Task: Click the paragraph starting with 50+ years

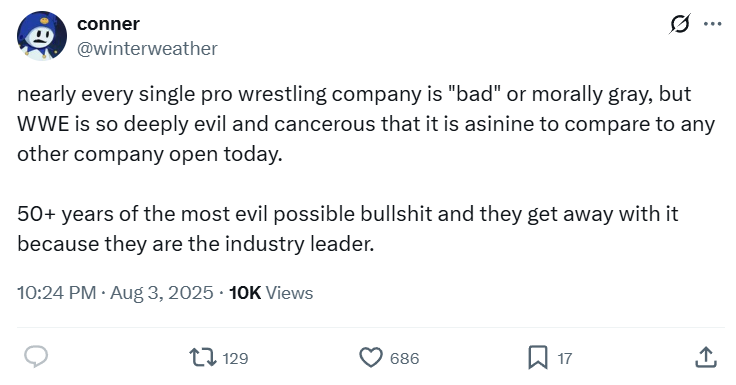Action: tap(348, 229)
